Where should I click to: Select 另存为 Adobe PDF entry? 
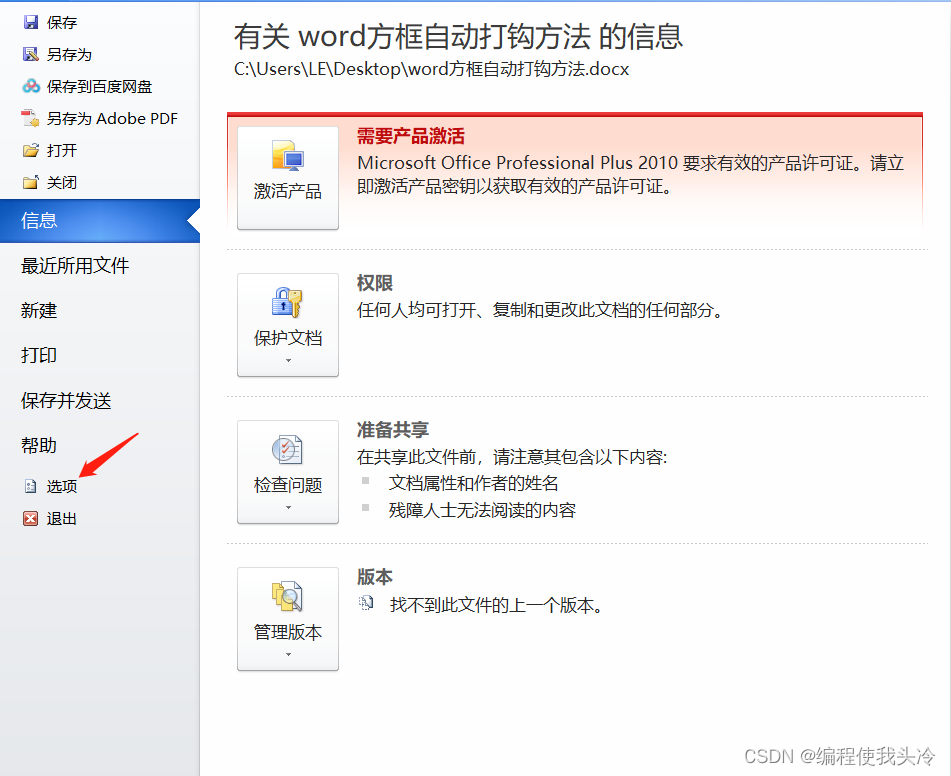(112, 118)
